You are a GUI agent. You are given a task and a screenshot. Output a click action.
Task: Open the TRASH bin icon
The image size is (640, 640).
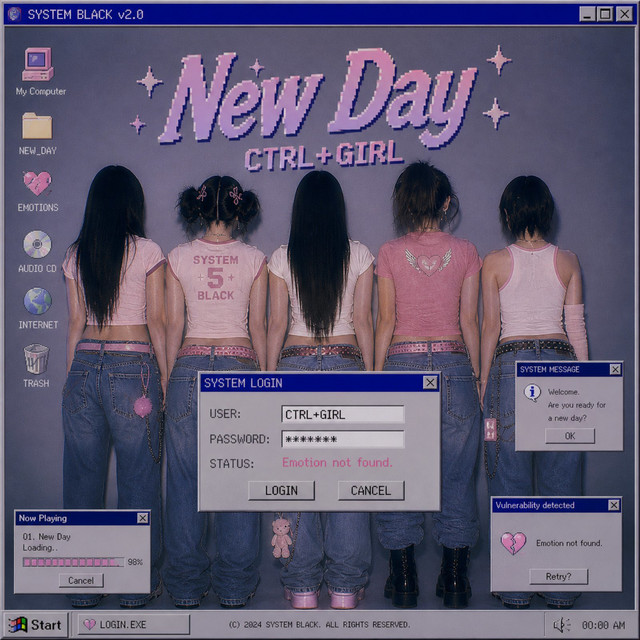click(x=36, y=359)
